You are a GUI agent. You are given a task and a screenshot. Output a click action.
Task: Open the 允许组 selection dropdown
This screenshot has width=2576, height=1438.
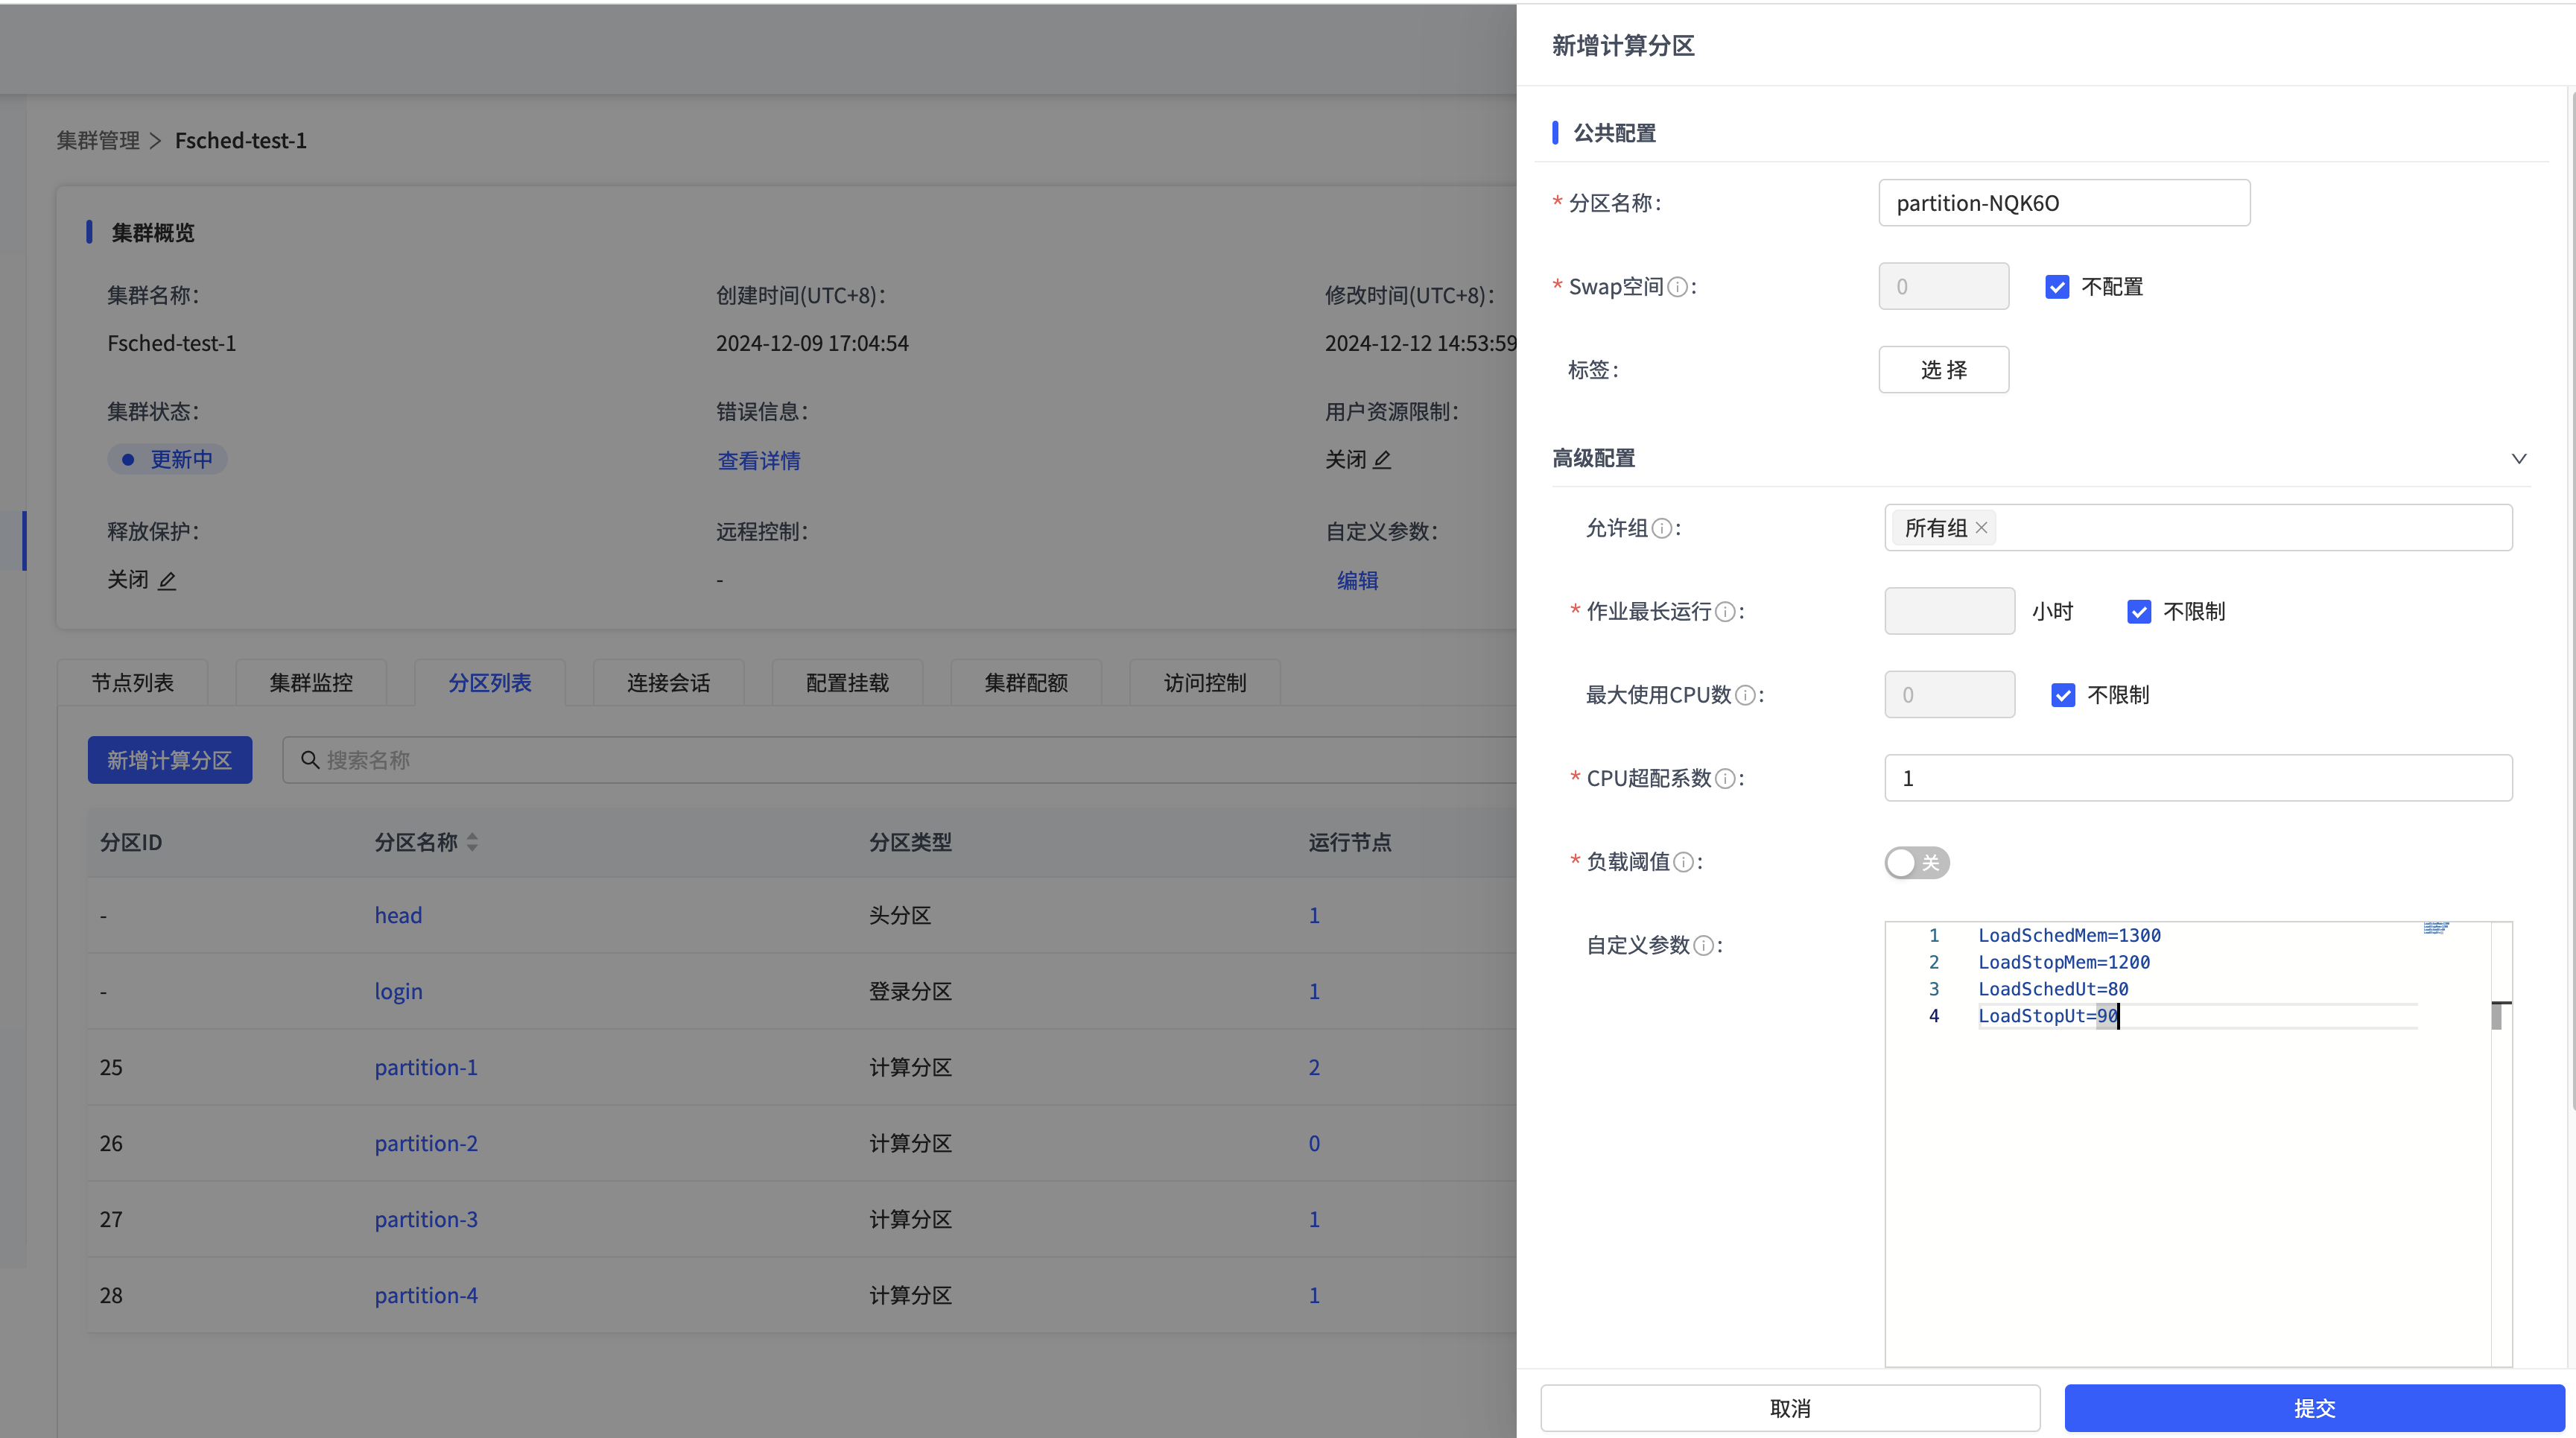click(x=2198, y=528)
